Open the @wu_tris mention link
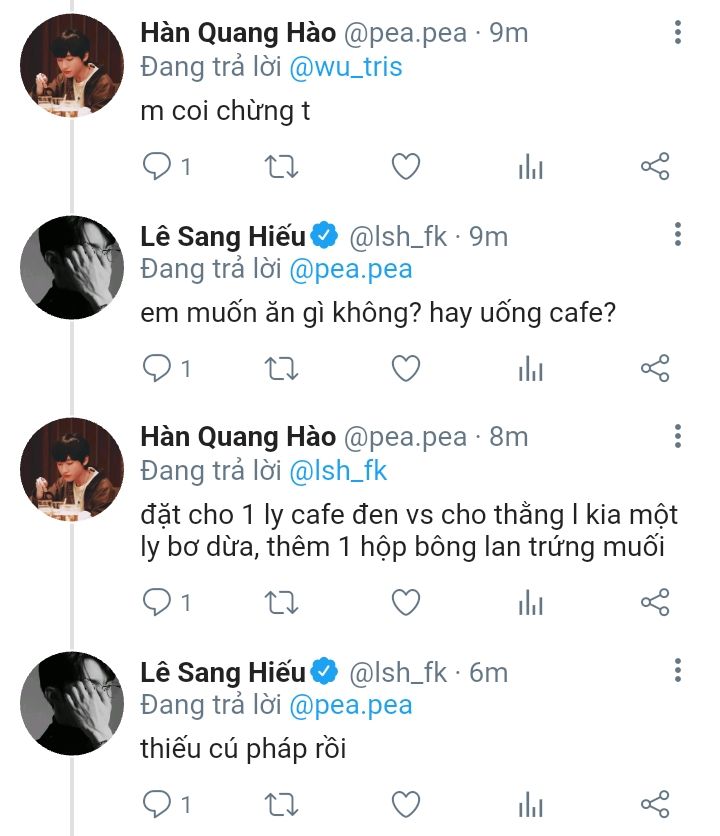The width and height of the screenshot is (720, 836). pos(345,68)
